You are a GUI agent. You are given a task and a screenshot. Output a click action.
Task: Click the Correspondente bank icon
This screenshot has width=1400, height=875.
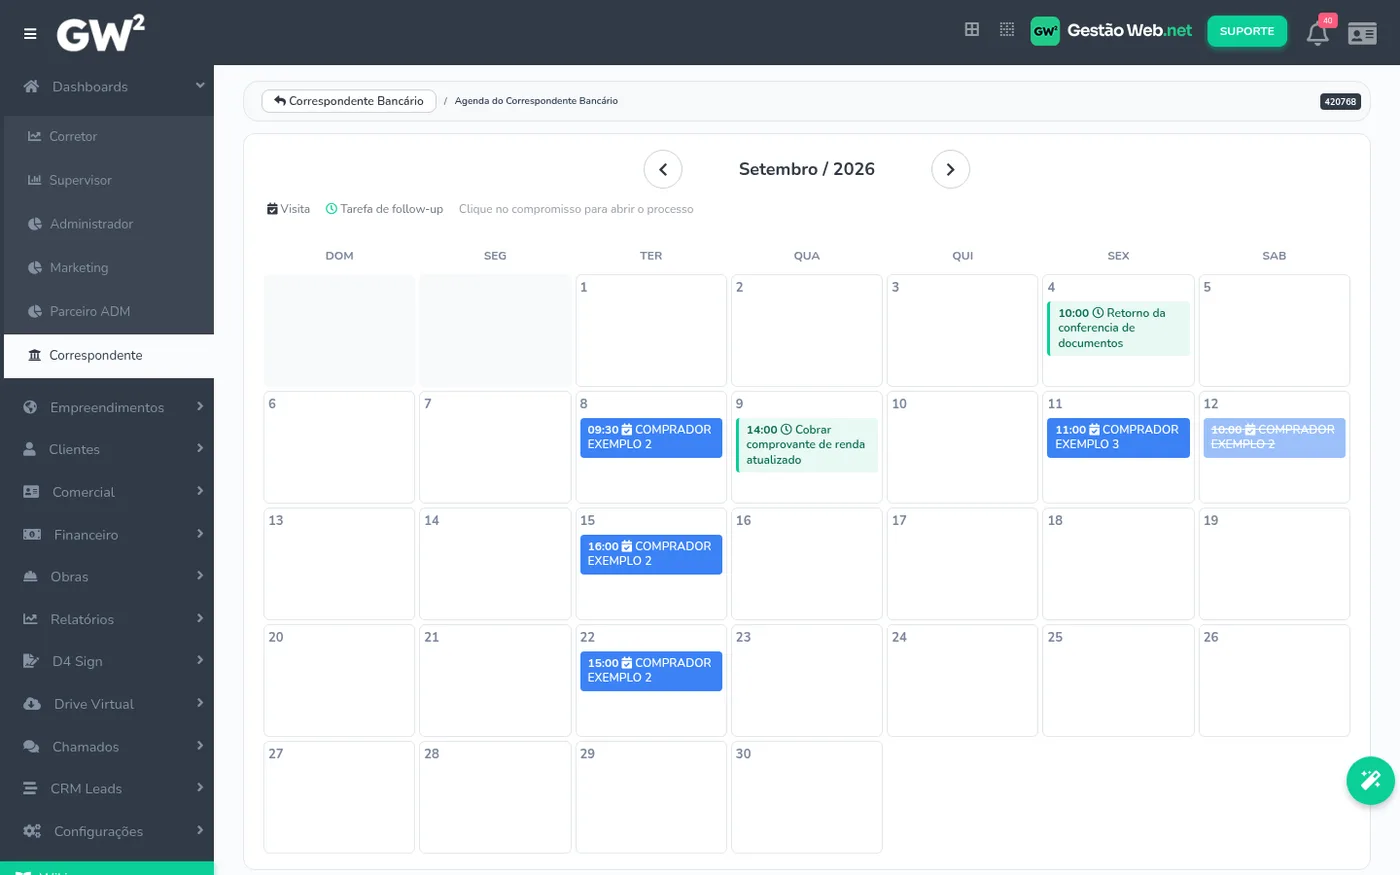pos(35,355)
